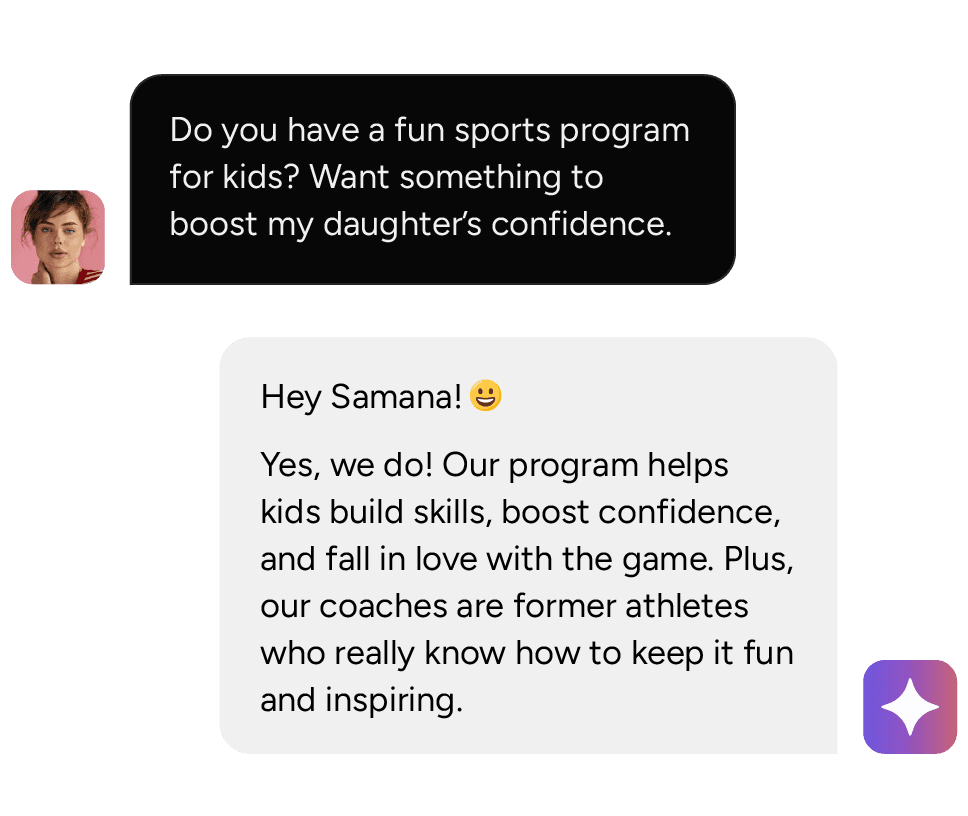Click the line "Do you have a fun sports program"
The width and height of the screenshot is (968, 816).
click(x=429, y=130)
